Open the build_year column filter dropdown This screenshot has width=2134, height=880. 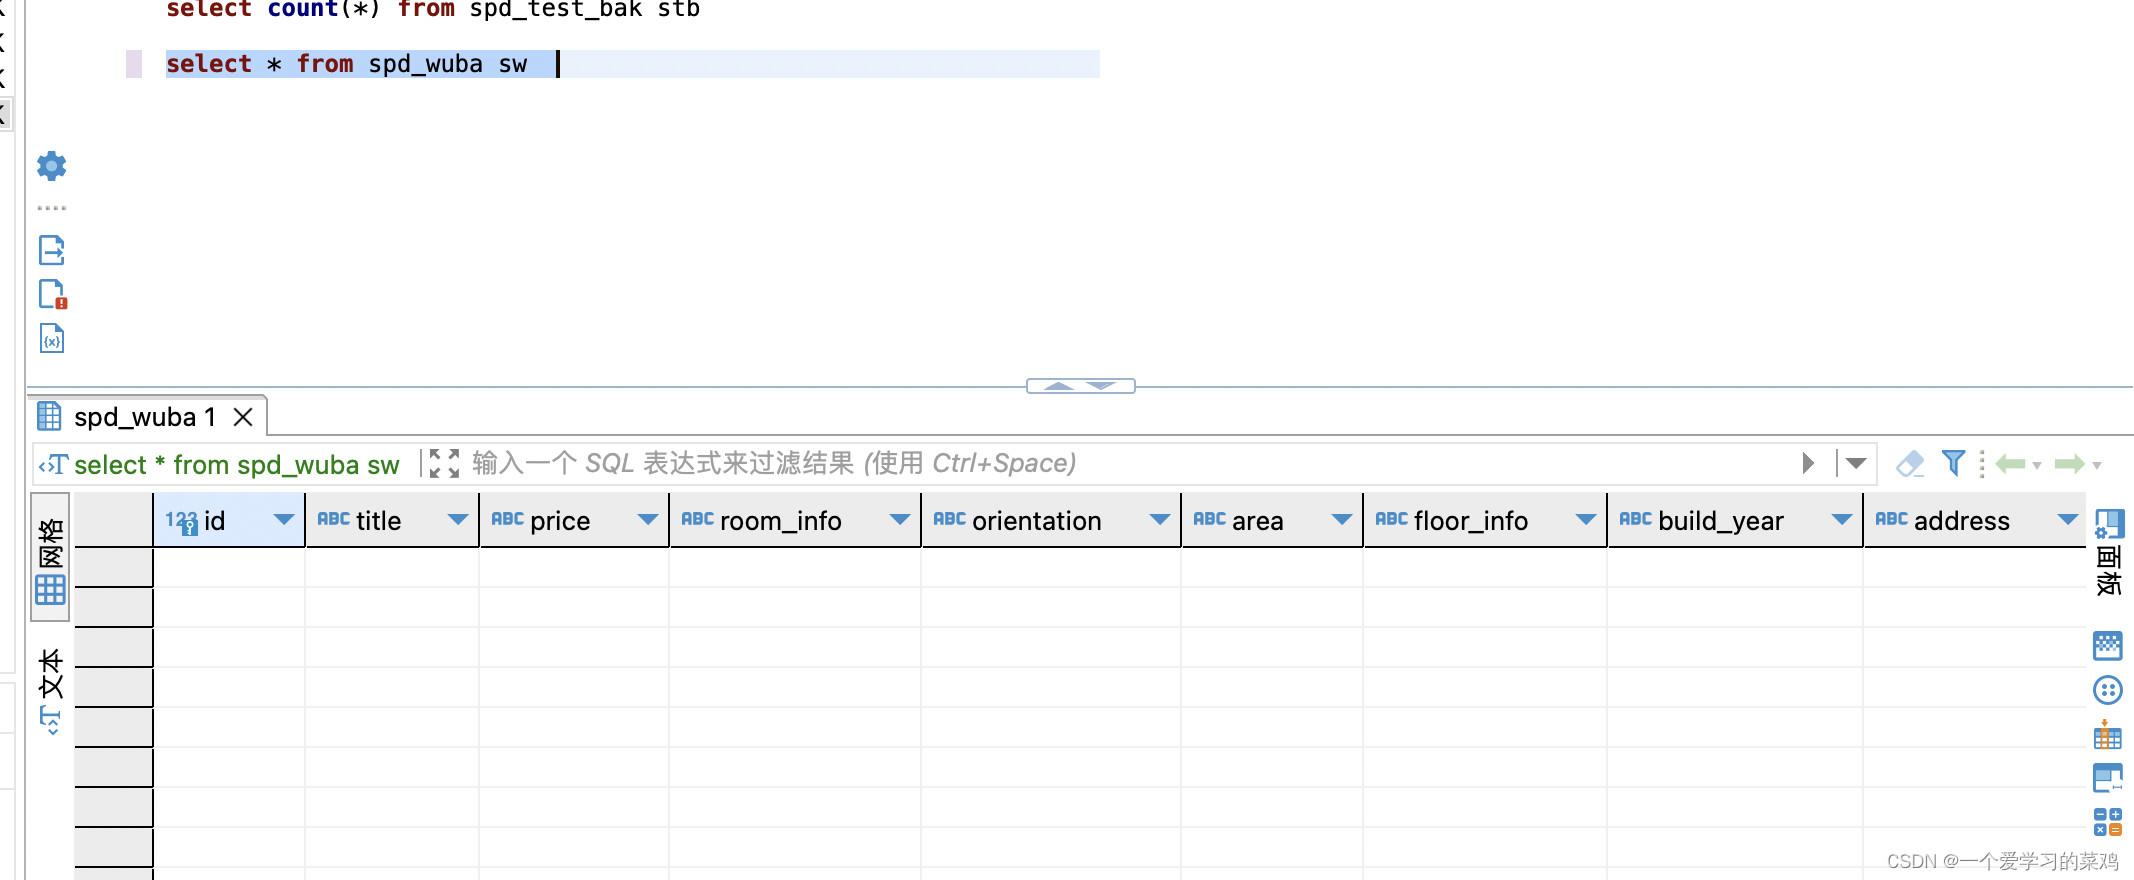coord(1842,519)
